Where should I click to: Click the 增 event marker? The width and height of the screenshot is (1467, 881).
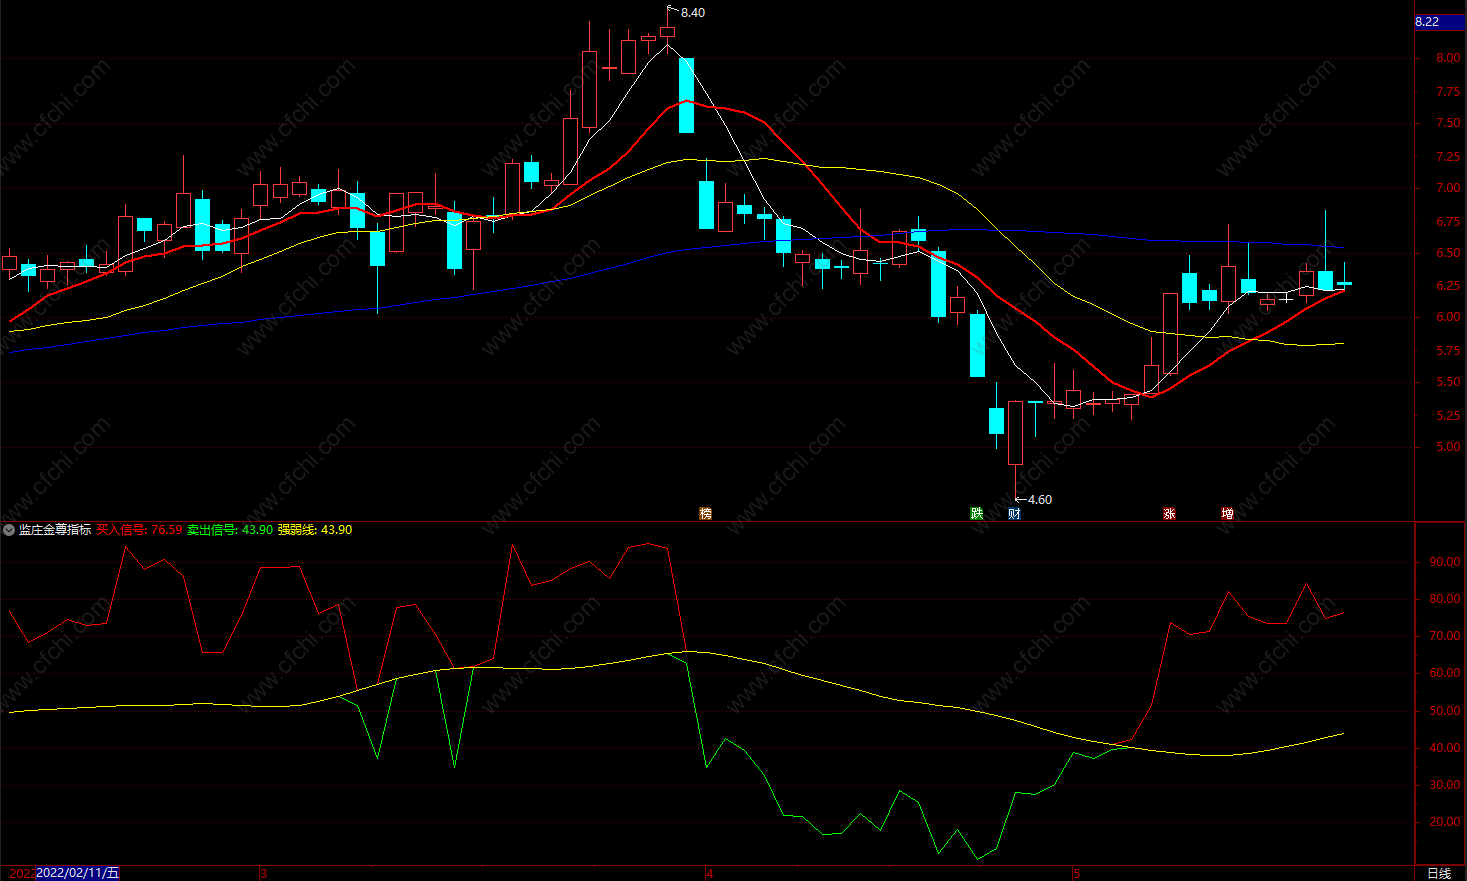[x=1227, y=514]
